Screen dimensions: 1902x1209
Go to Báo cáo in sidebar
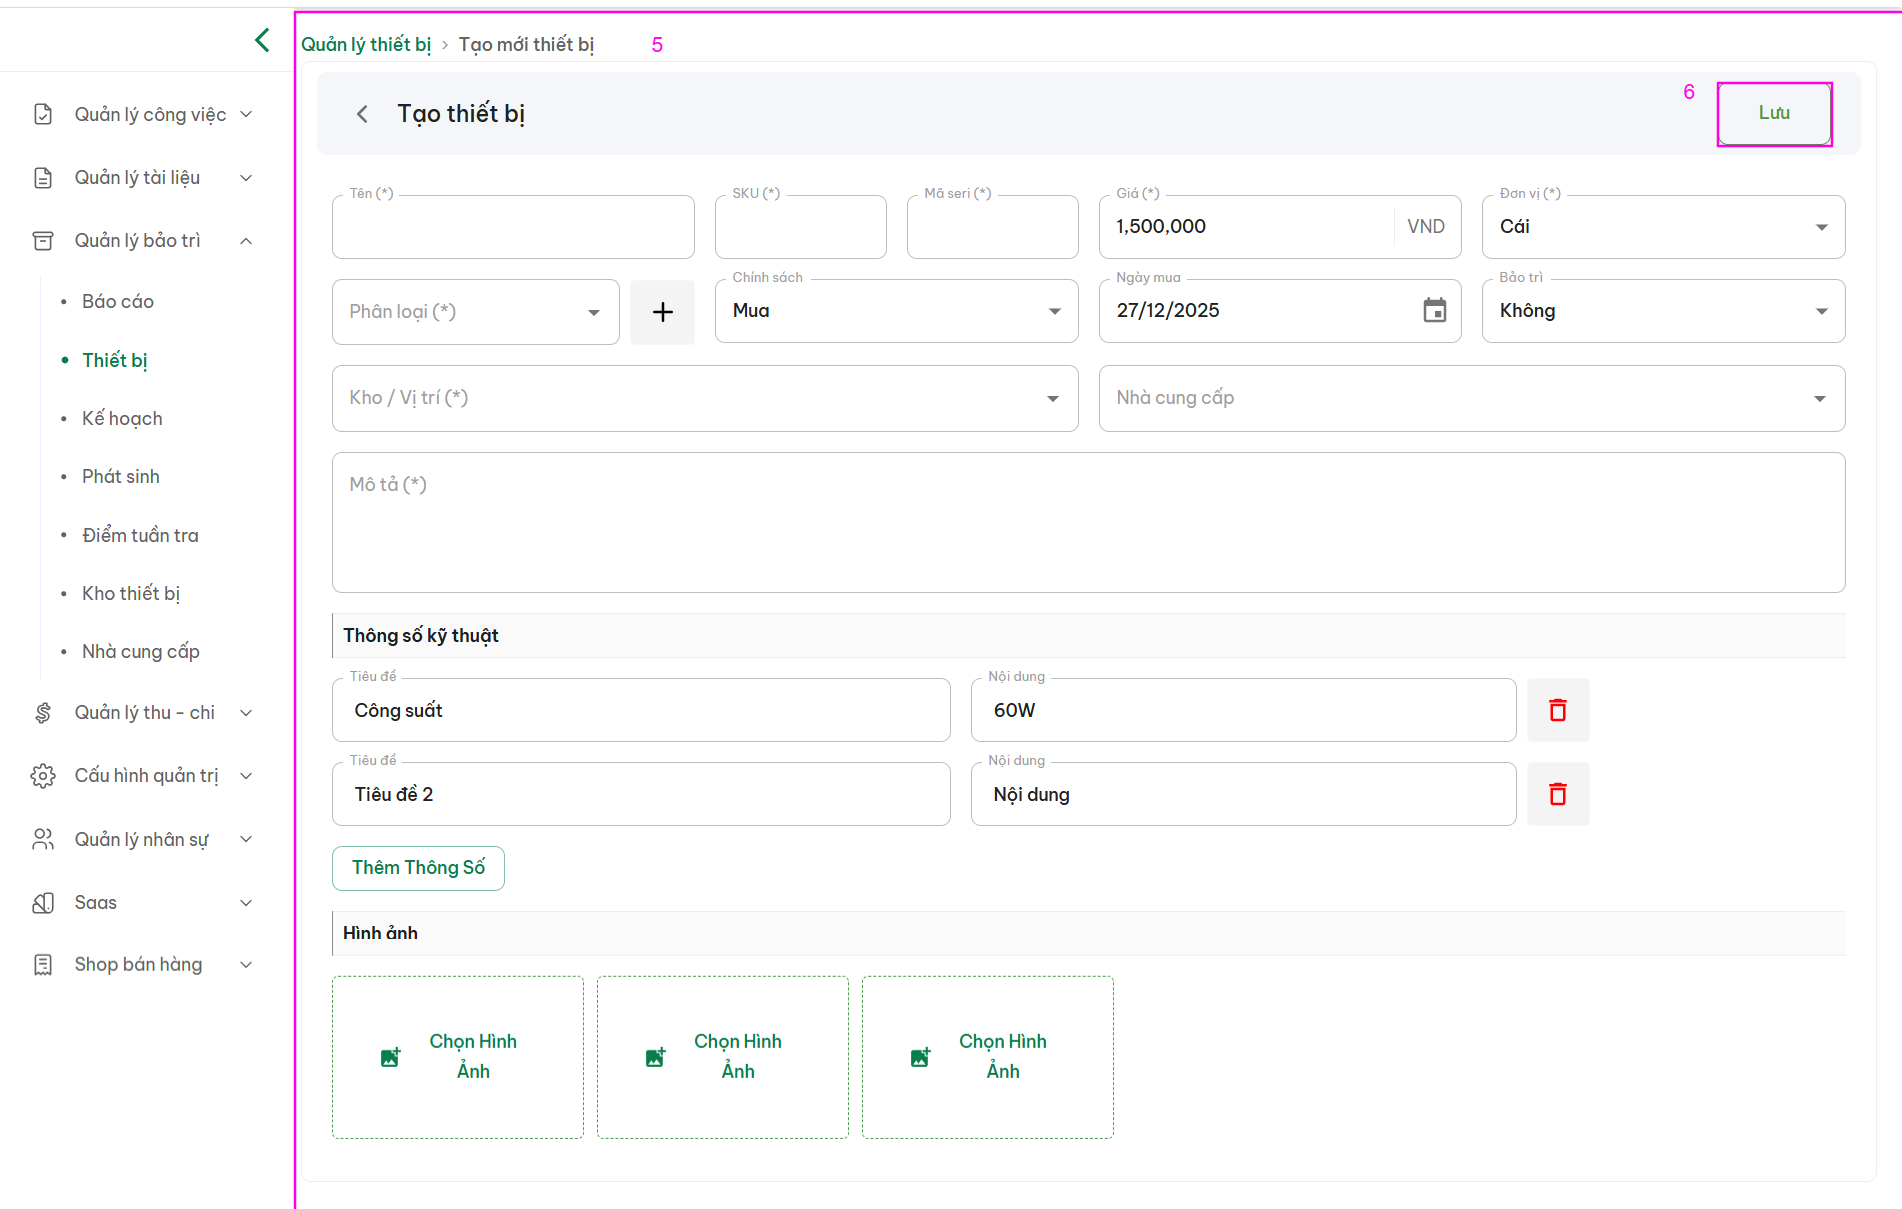pyautogui.click(x=118, y=301)
